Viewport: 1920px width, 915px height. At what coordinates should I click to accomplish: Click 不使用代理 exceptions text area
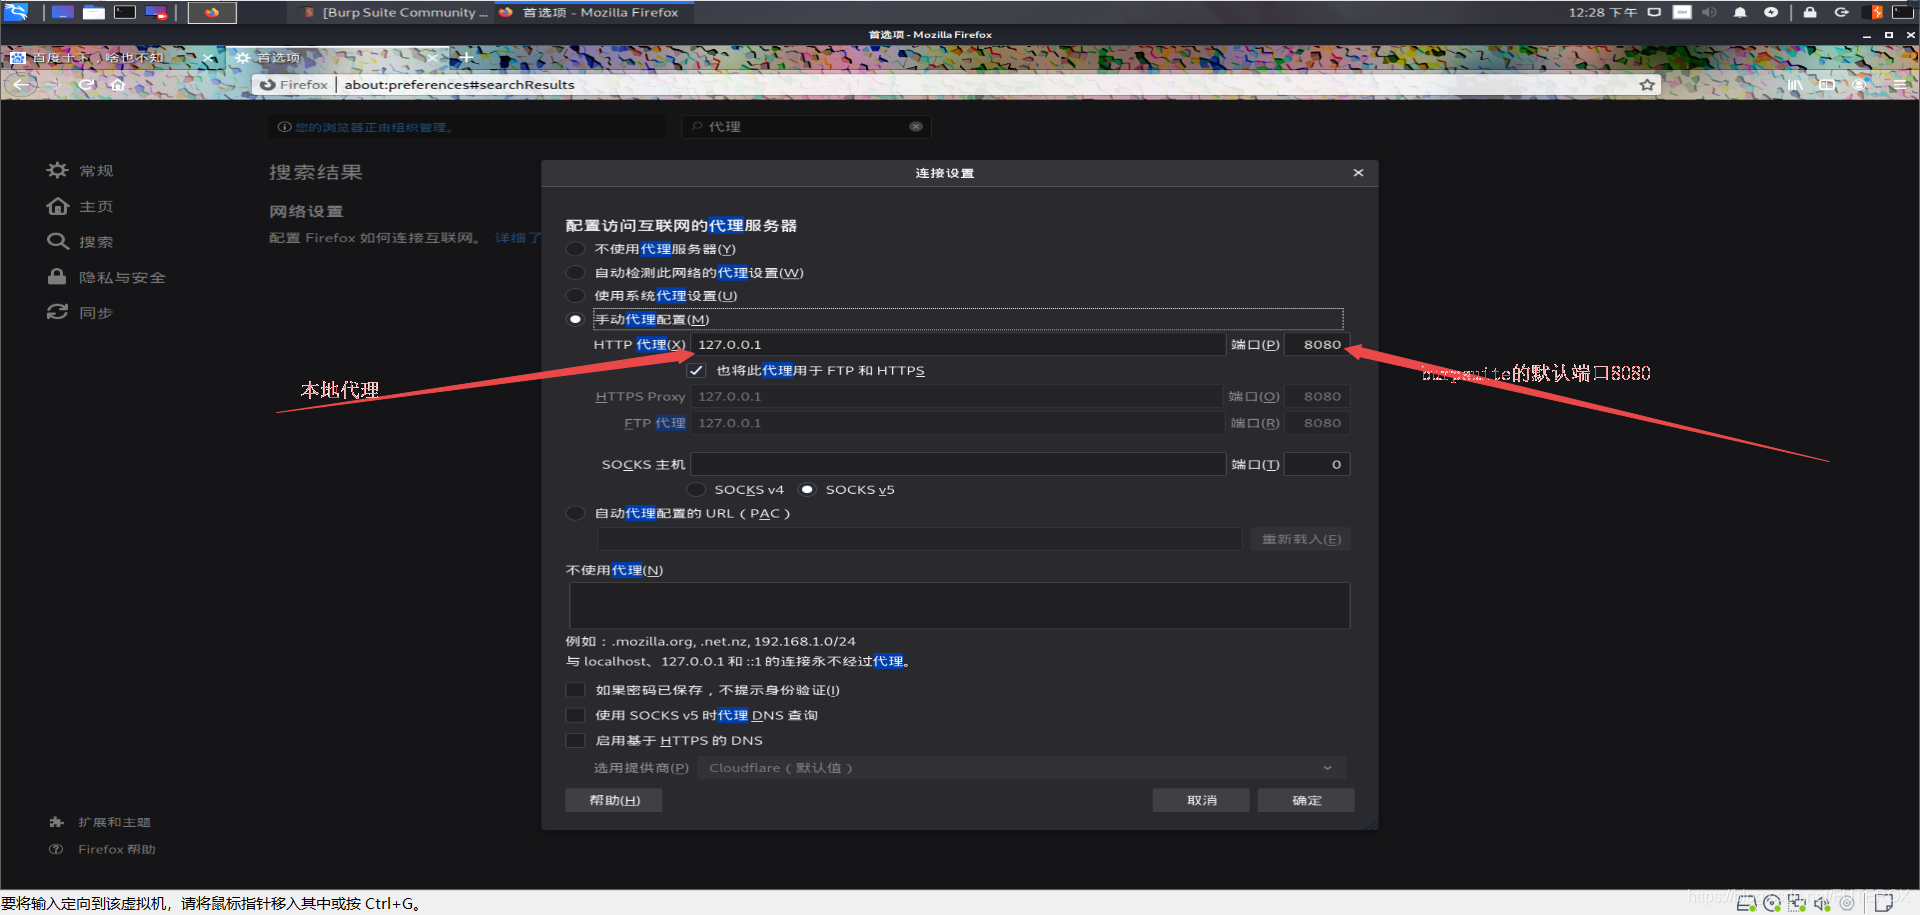(x=959, y=605)
